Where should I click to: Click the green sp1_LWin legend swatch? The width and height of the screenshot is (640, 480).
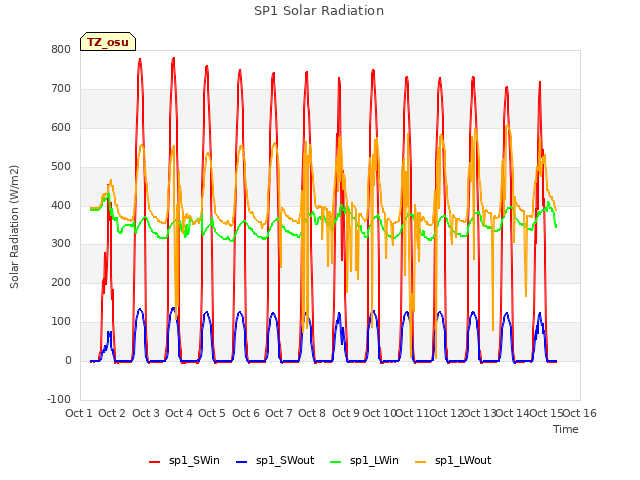point(336,462)
